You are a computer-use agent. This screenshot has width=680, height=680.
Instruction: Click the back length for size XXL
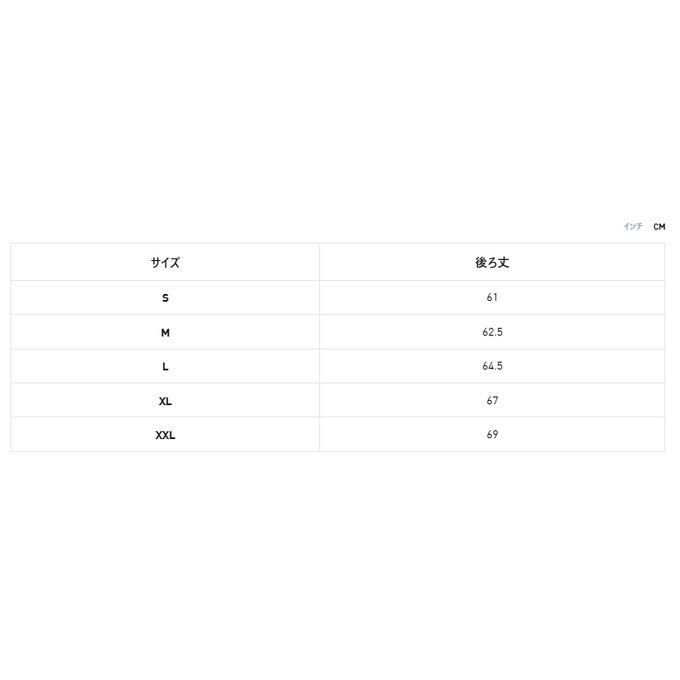[x=492, y=435]
